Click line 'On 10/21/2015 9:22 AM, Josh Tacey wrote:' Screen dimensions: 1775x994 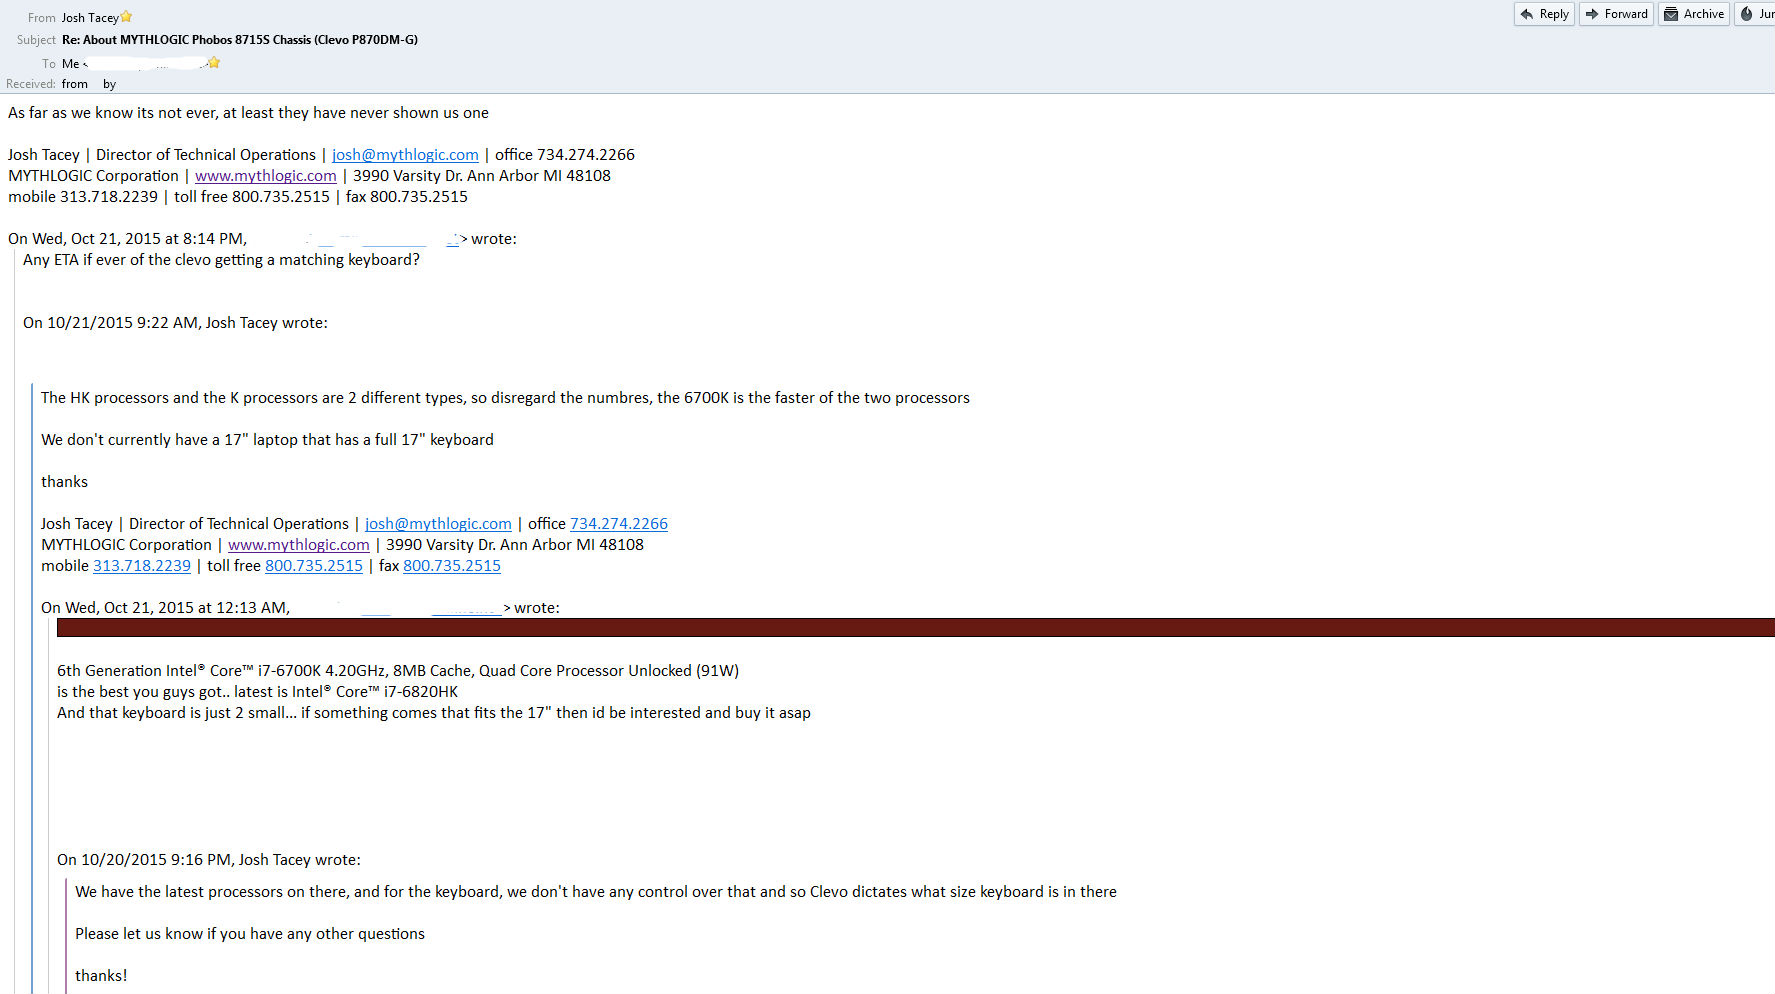click(x=175, y=323)
